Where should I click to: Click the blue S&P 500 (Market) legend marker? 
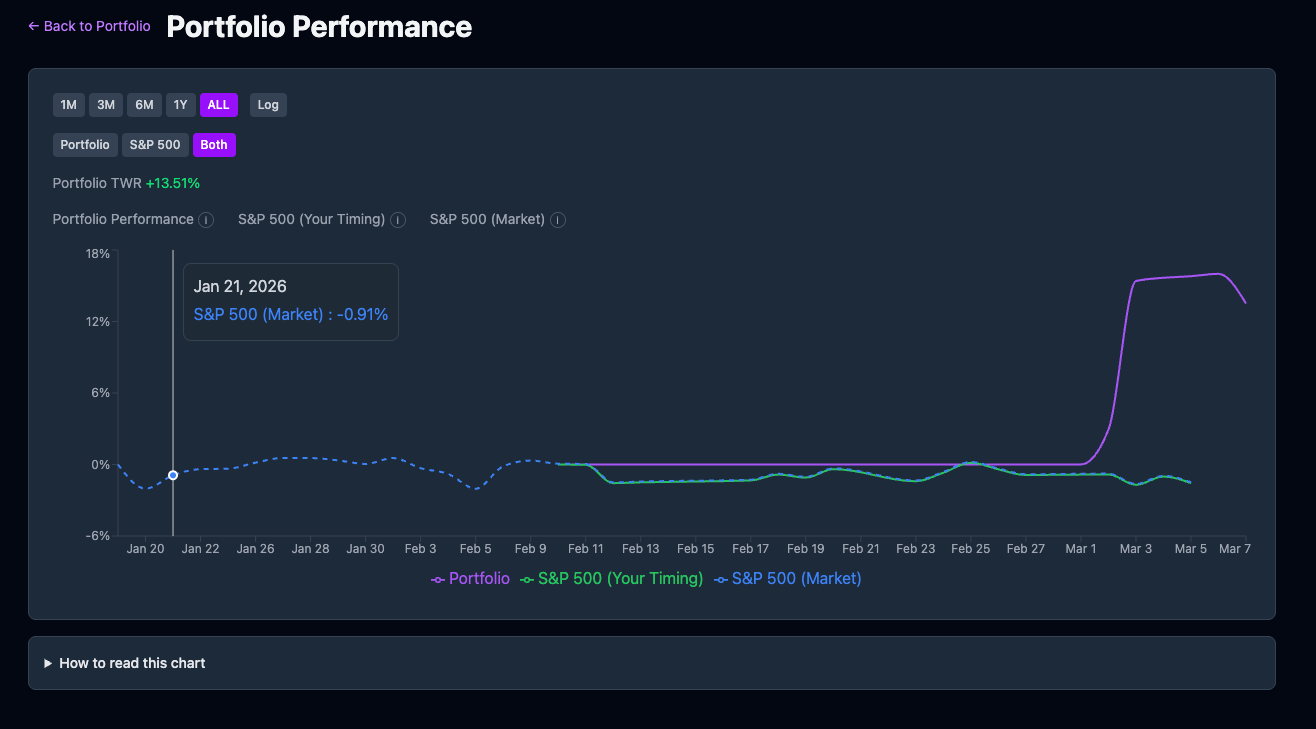[720, 578]
